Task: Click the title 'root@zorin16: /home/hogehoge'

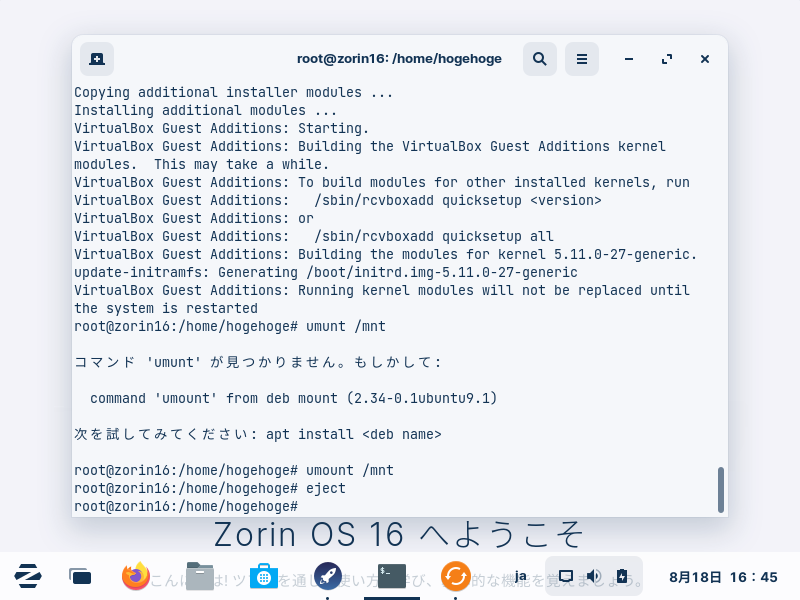Action: [399, 59]
